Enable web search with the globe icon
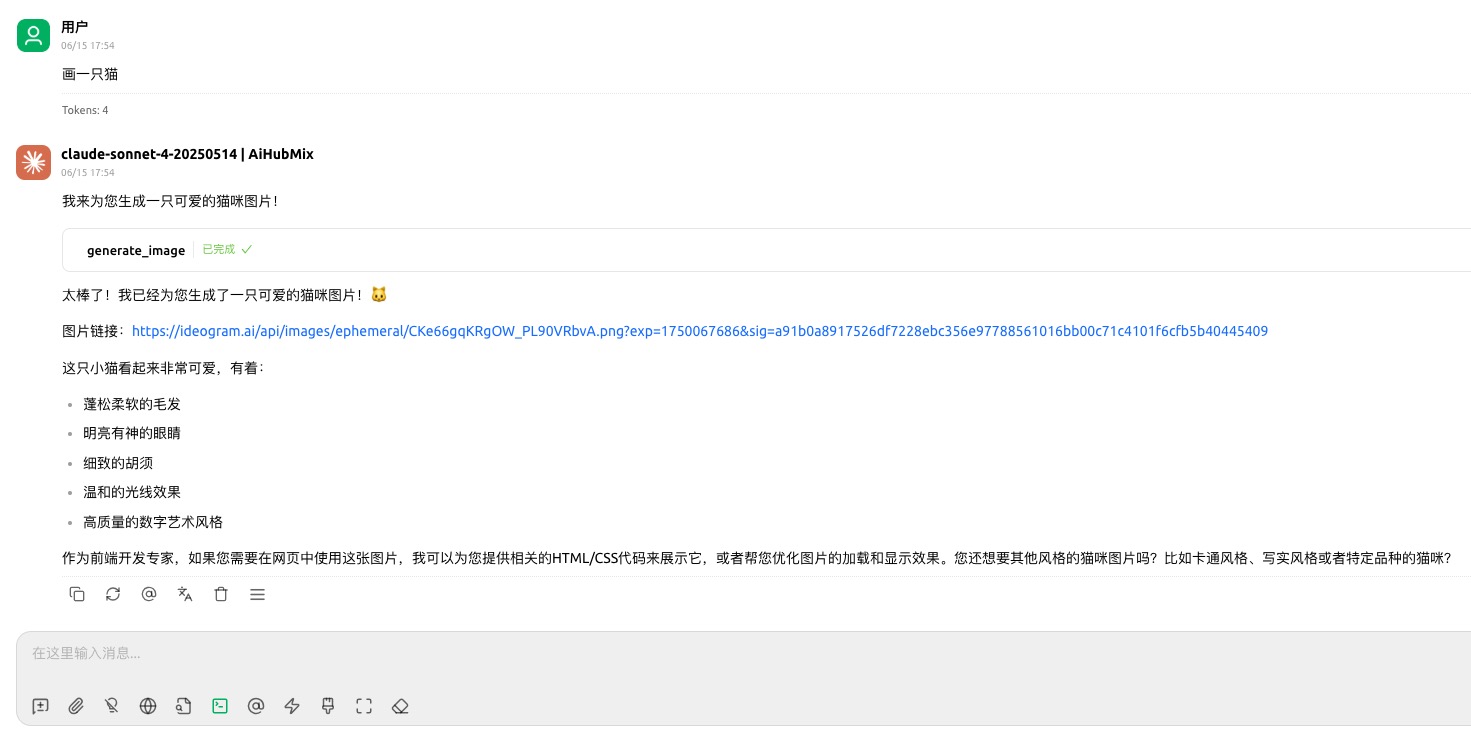 (148, 706)
